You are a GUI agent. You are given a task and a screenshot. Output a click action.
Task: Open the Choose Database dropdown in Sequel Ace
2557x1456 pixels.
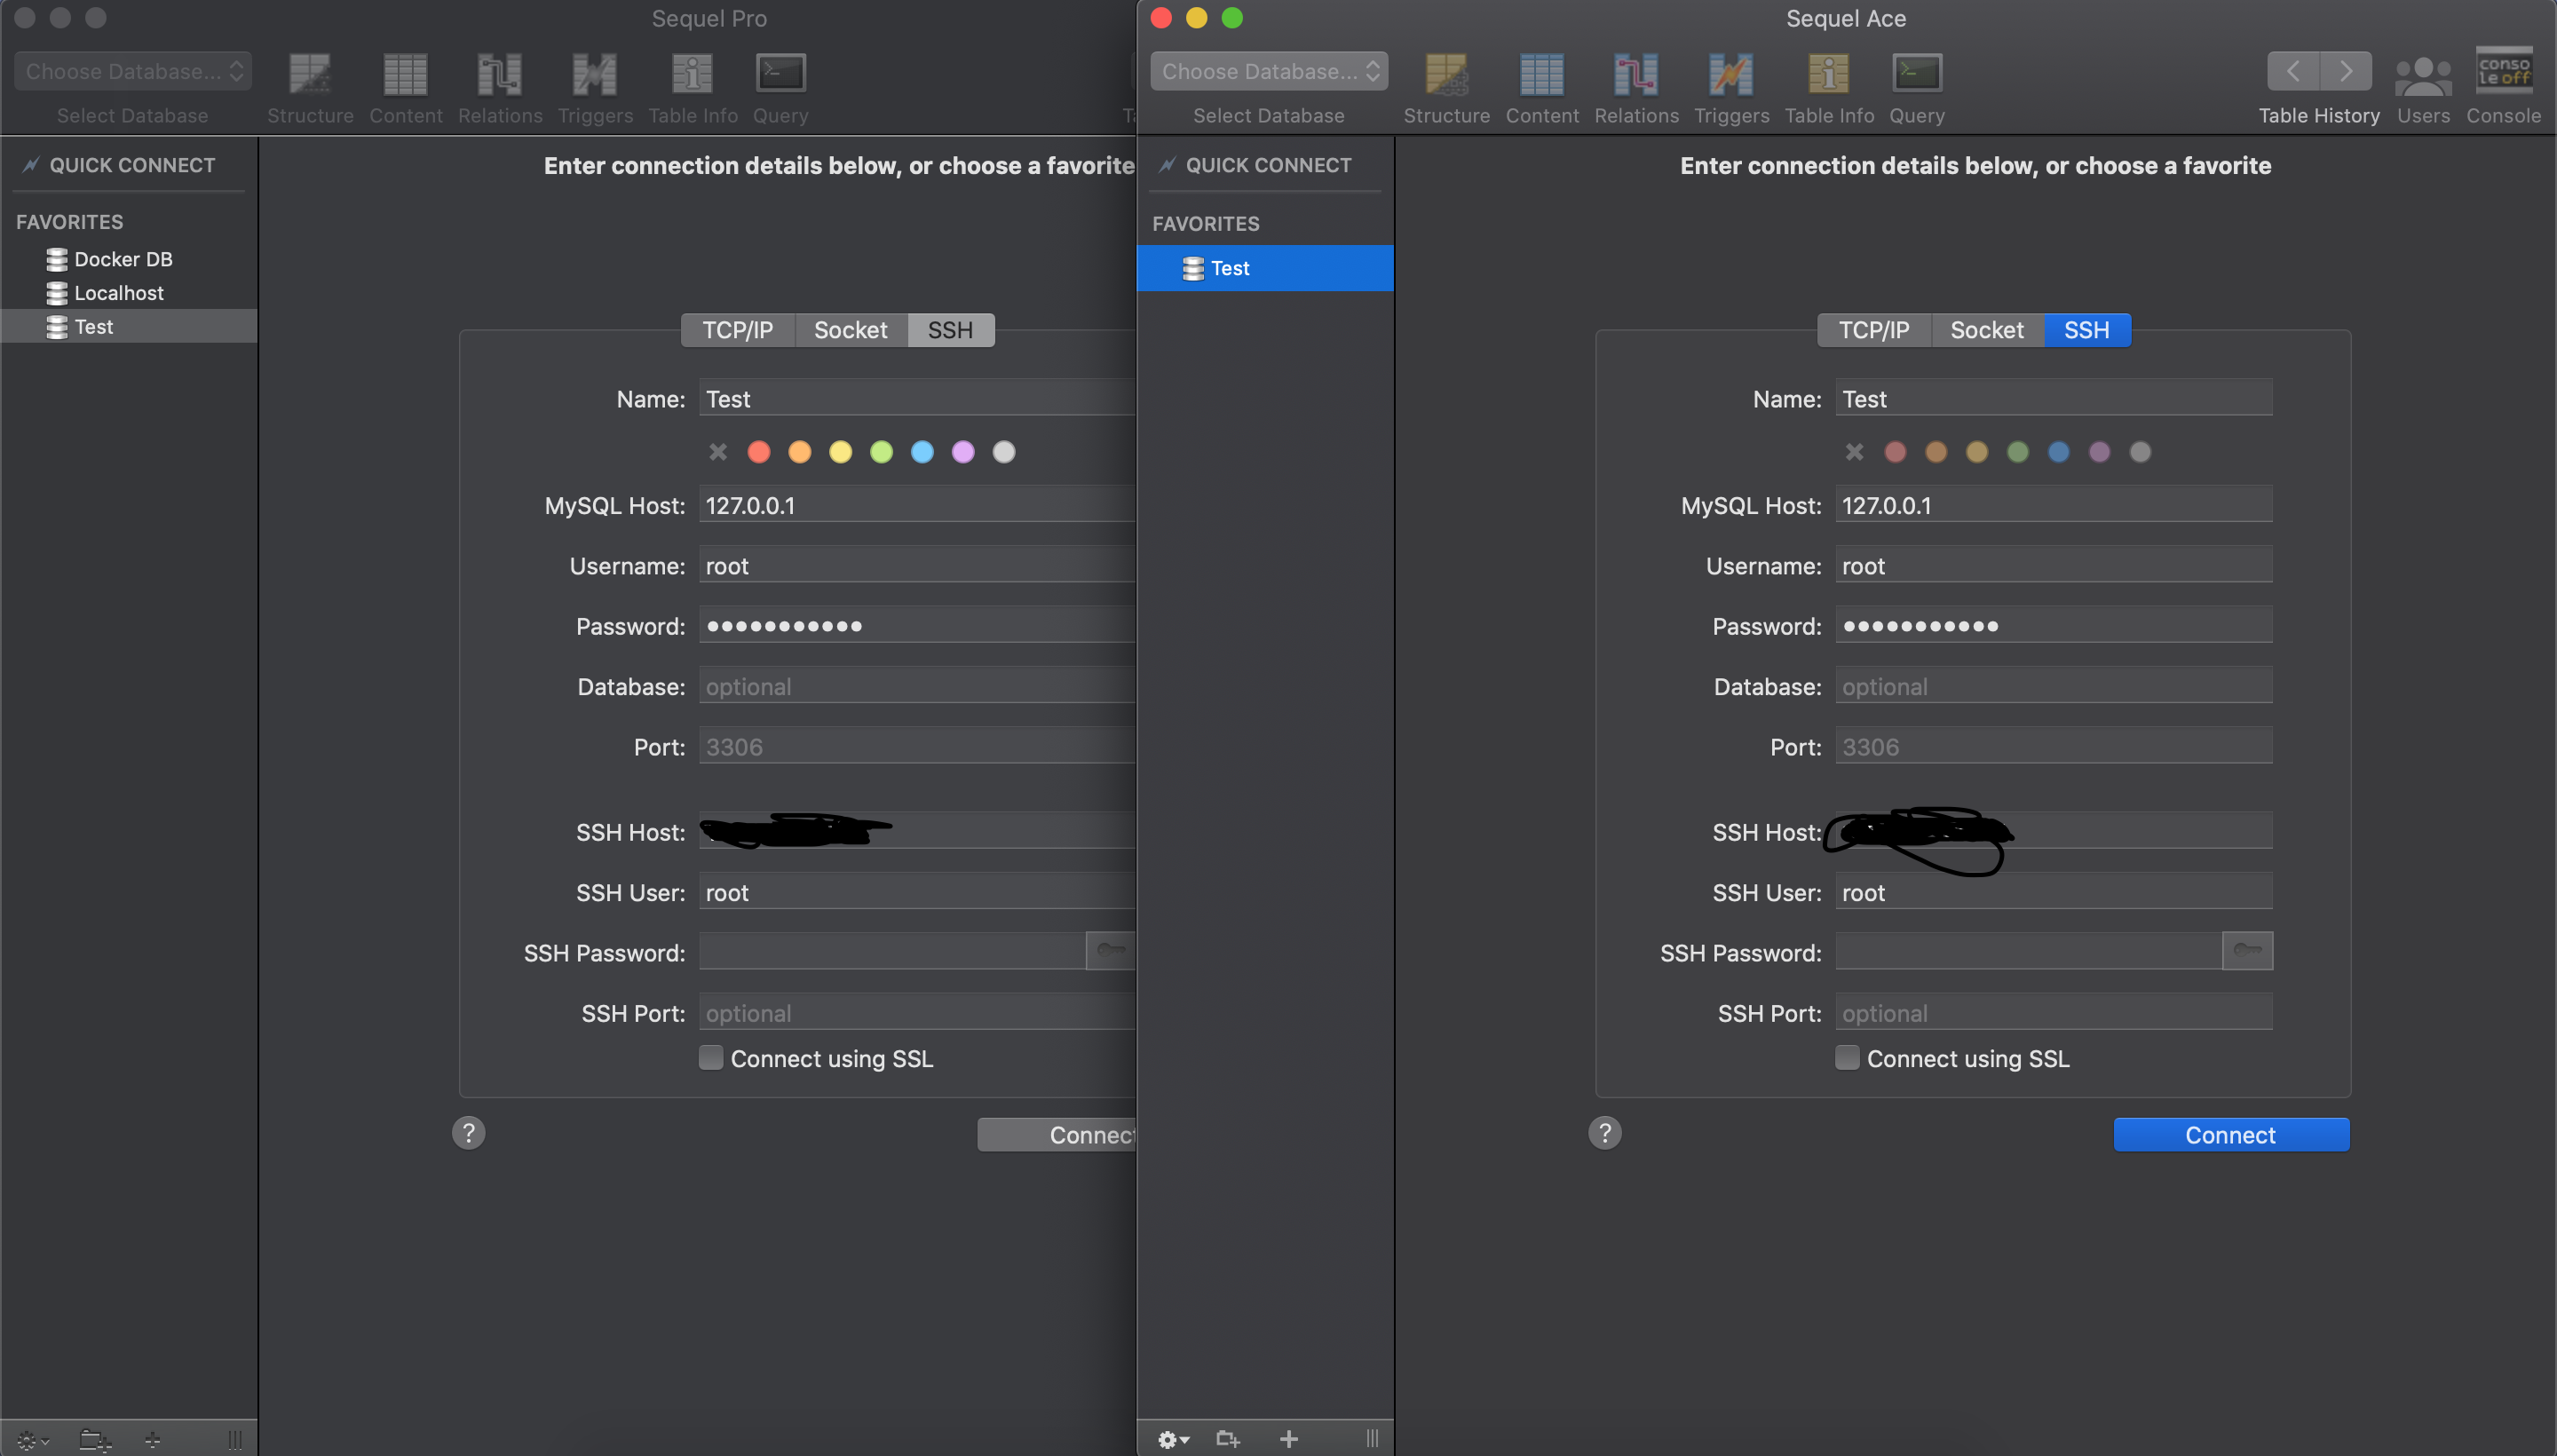(x=1268, y=71)
